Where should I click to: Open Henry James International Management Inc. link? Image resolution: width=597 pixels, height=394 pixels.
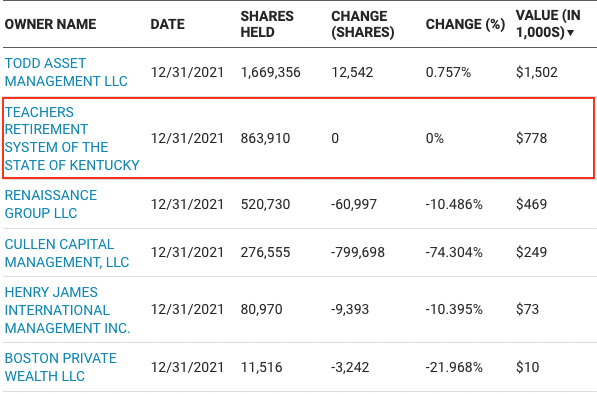click(x=67, y=310)
